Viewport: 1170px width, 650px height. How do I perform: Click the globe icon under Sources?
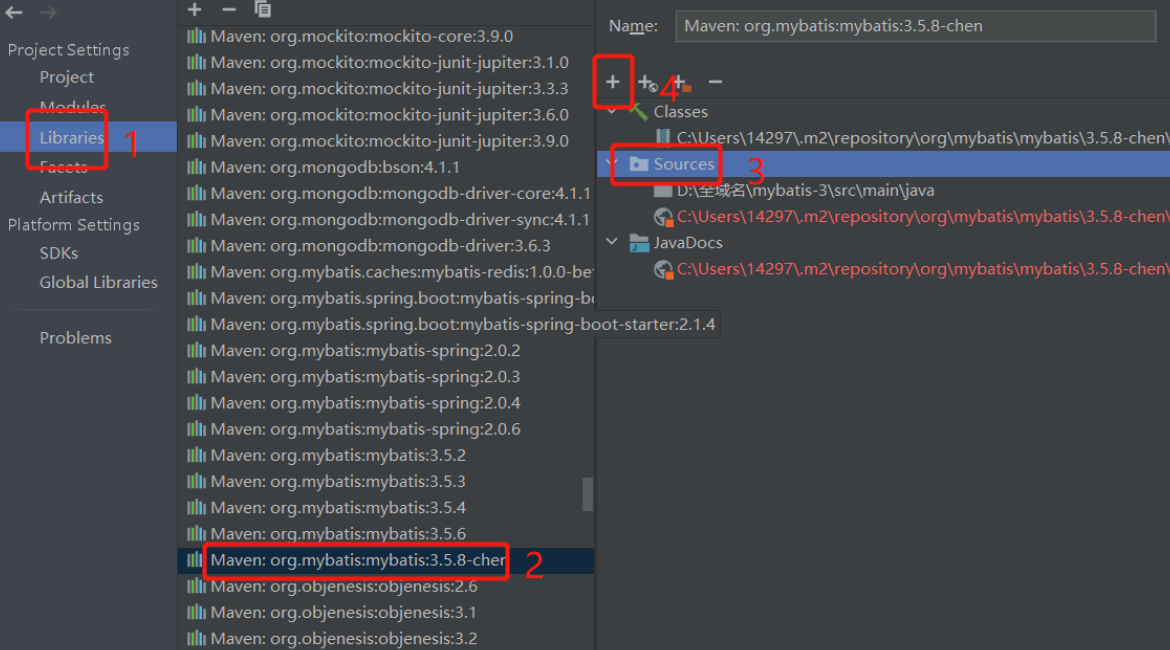pyautogui.click(x=663, y=216)
